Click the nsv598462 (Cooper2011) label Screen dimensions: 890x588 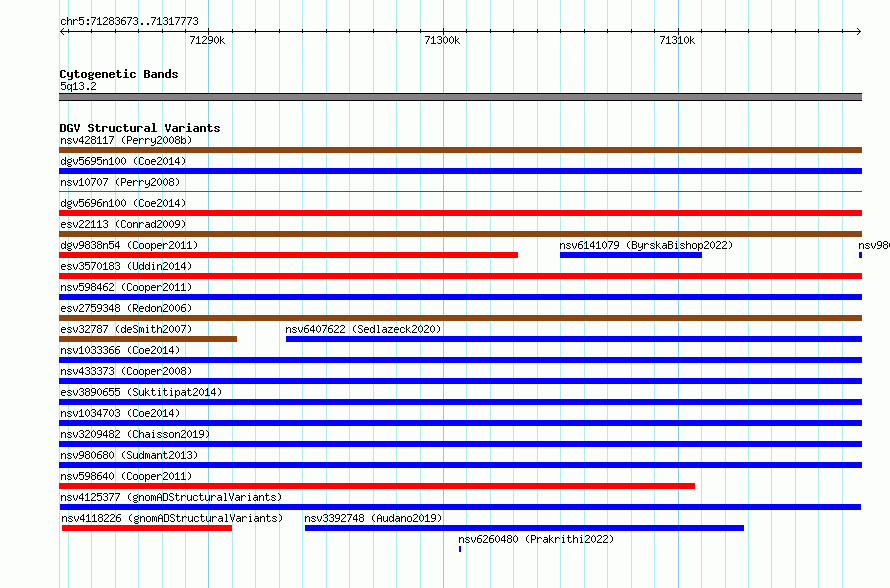126,287
